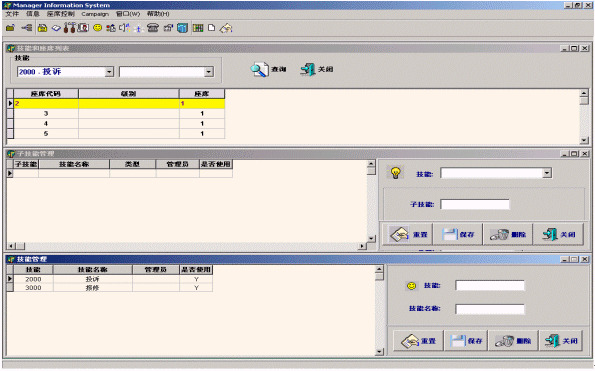The height and width of the screenshot is (371, 595).
Task: Select the row with skill code 3000
Action: 110,288
